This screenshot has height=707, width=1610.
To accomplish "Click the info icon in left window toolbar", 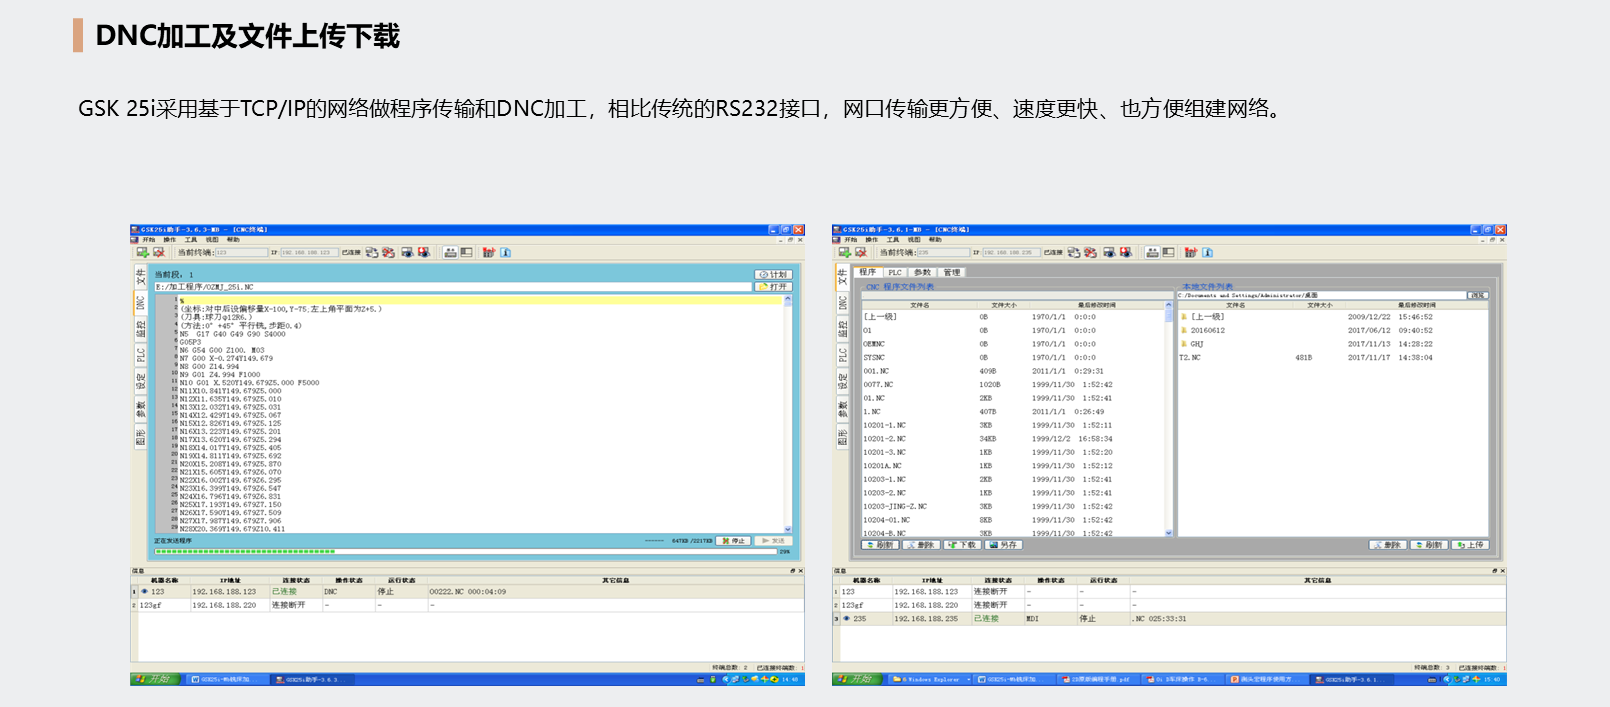I will click(x=505, y=252).
